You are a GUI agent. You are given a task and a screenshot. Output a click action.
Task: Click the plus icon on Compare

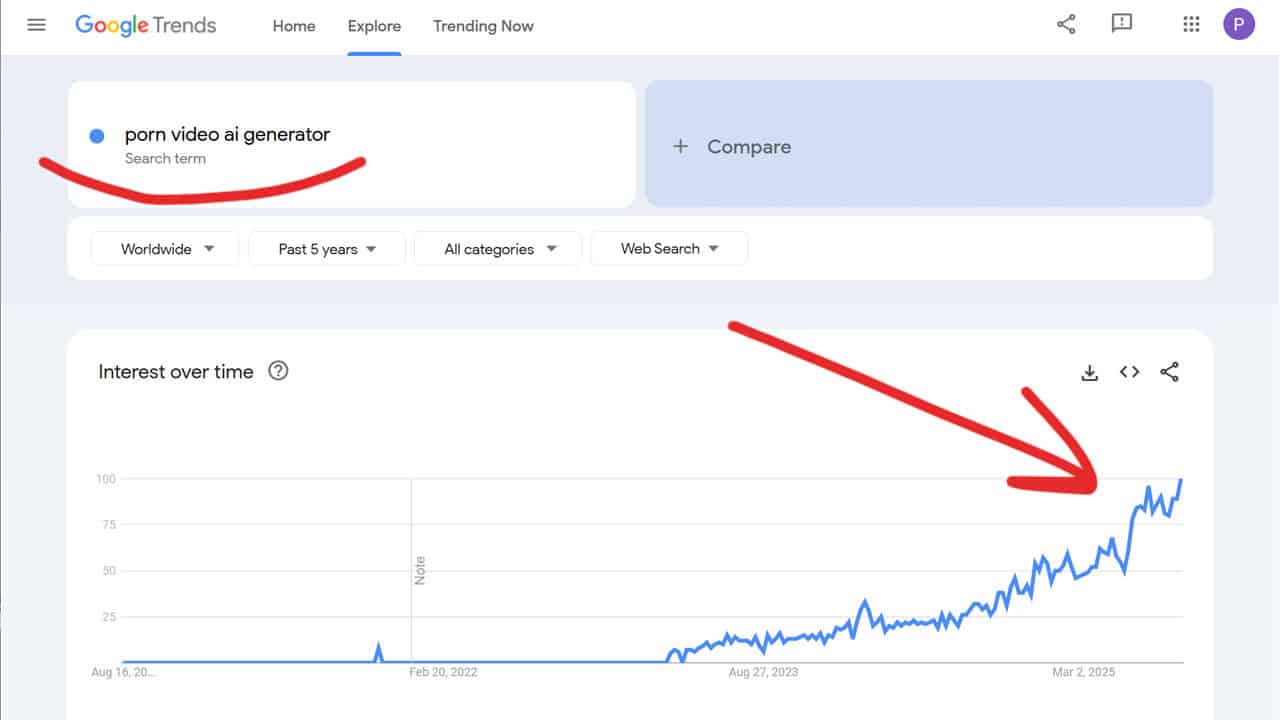(680, 146)
